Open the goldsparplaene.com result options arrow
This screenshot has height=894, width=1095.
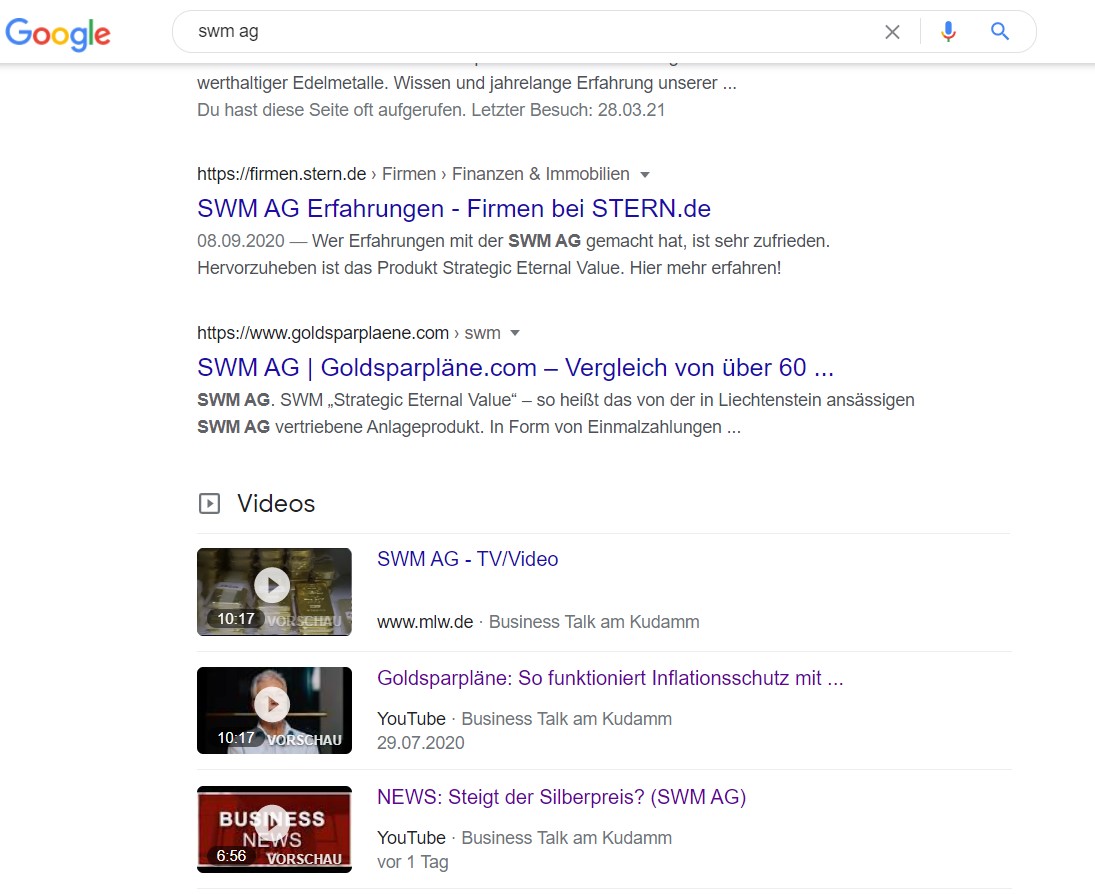pos(515,333)
